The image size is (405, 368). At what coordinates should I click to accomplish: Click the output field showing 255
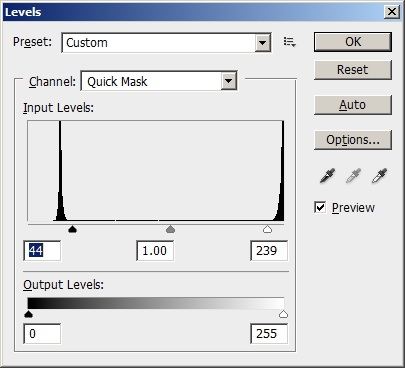coord(269,333)
